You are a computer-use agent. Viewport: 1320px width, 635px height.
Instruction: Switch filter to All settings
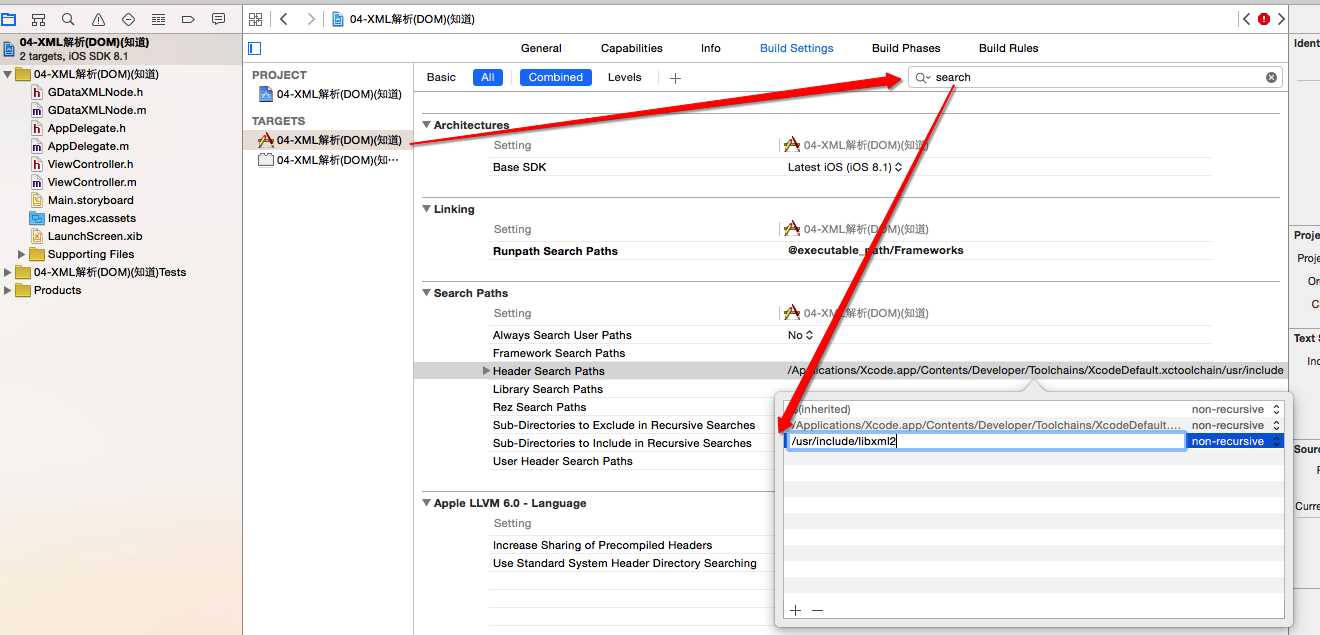(488, 77)
